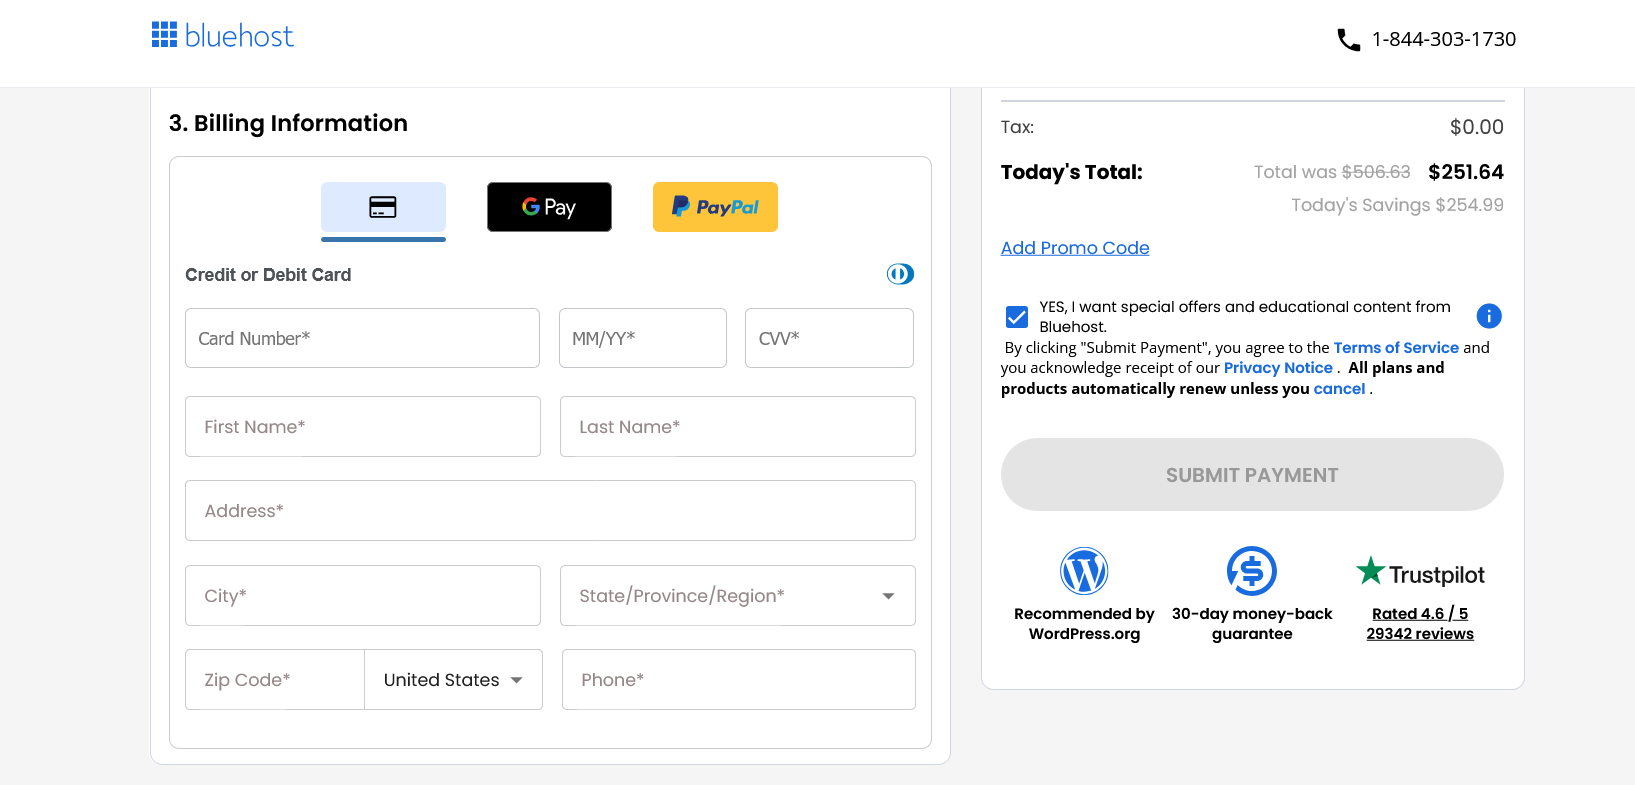Open the Terms of Service link
This screenshot has width=1635, height=785.
1396,348
